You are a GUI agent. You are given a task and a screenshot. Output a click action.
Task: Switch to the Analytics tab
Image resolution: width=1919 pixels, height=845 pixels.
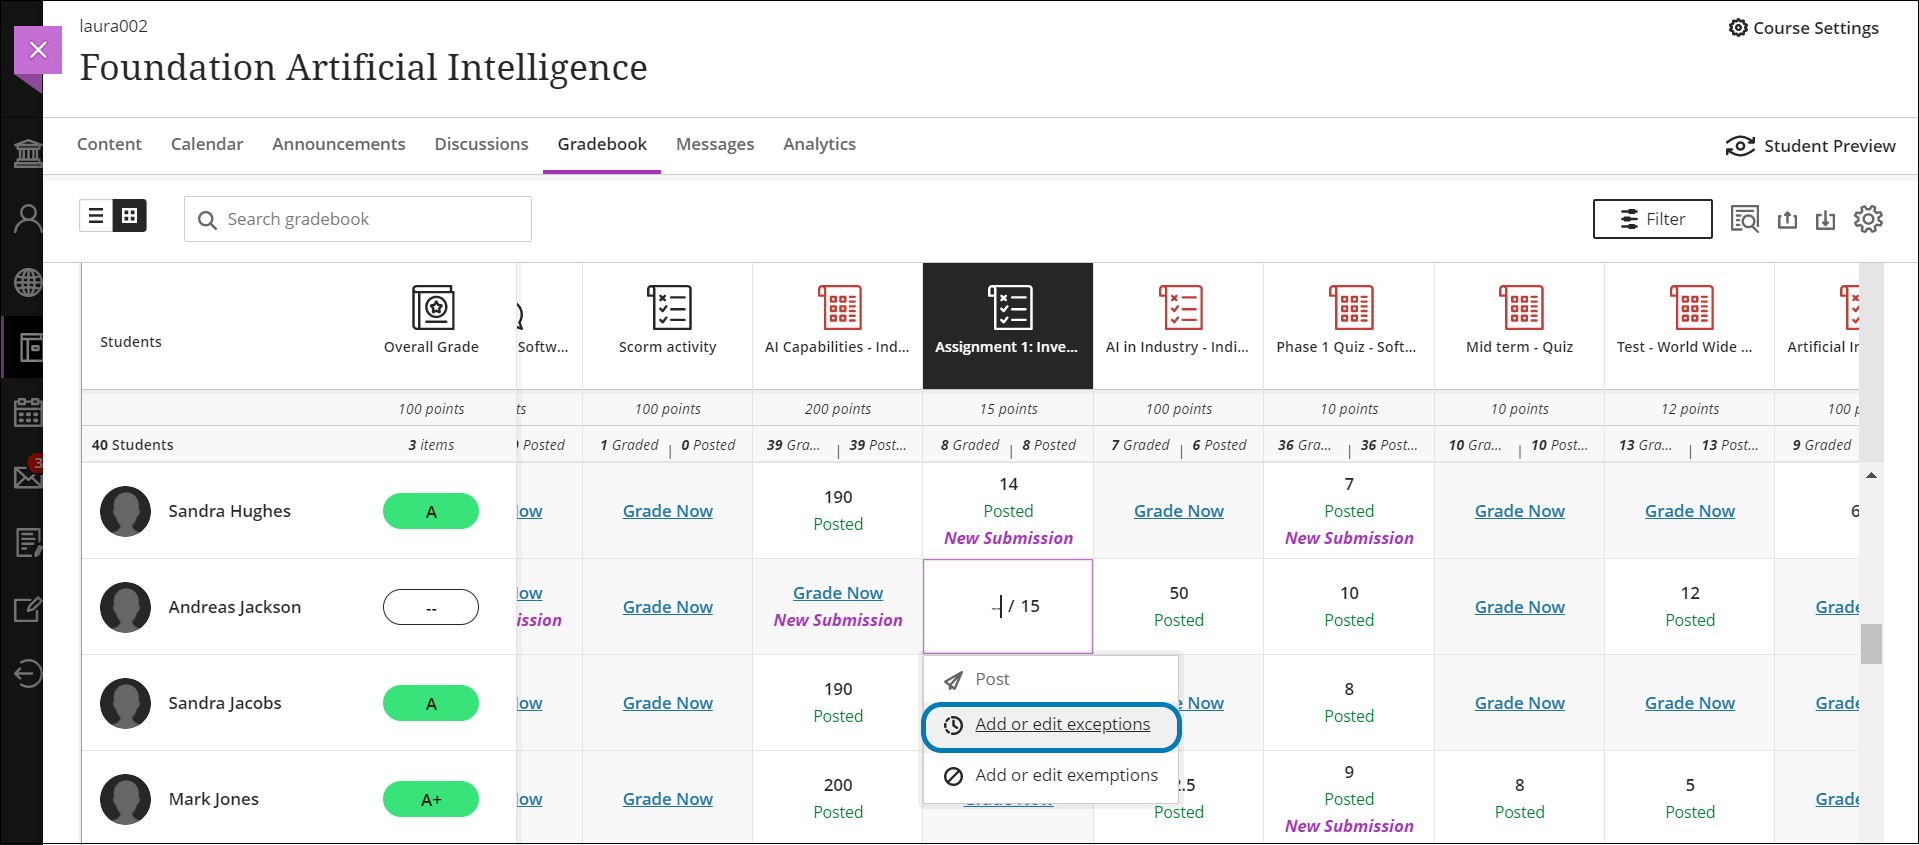pos(819,144)
